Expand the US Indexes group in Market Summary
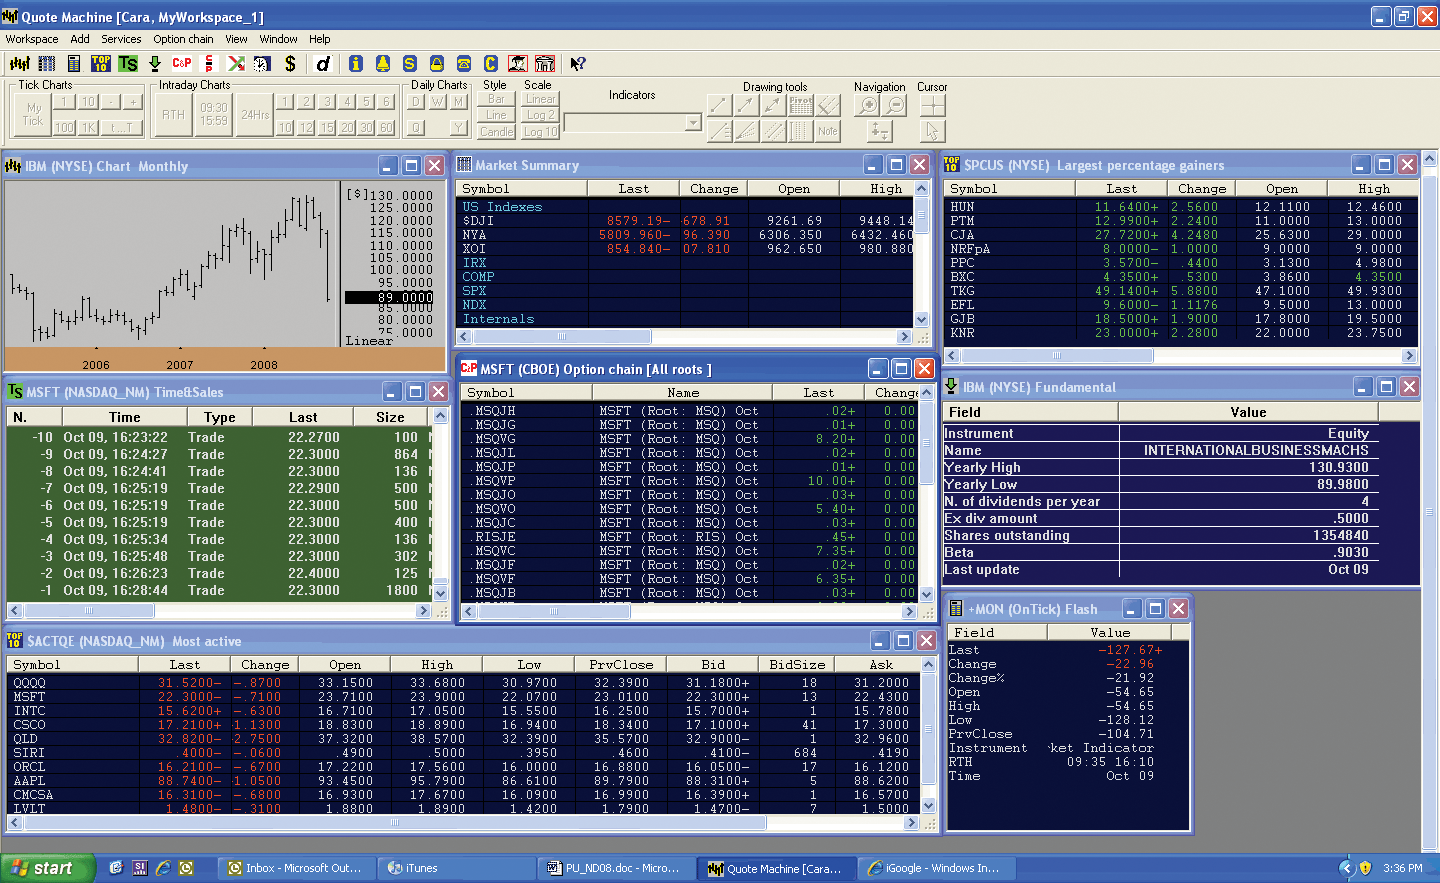This screenshot has width=1440, height=883. click(502, 207)
